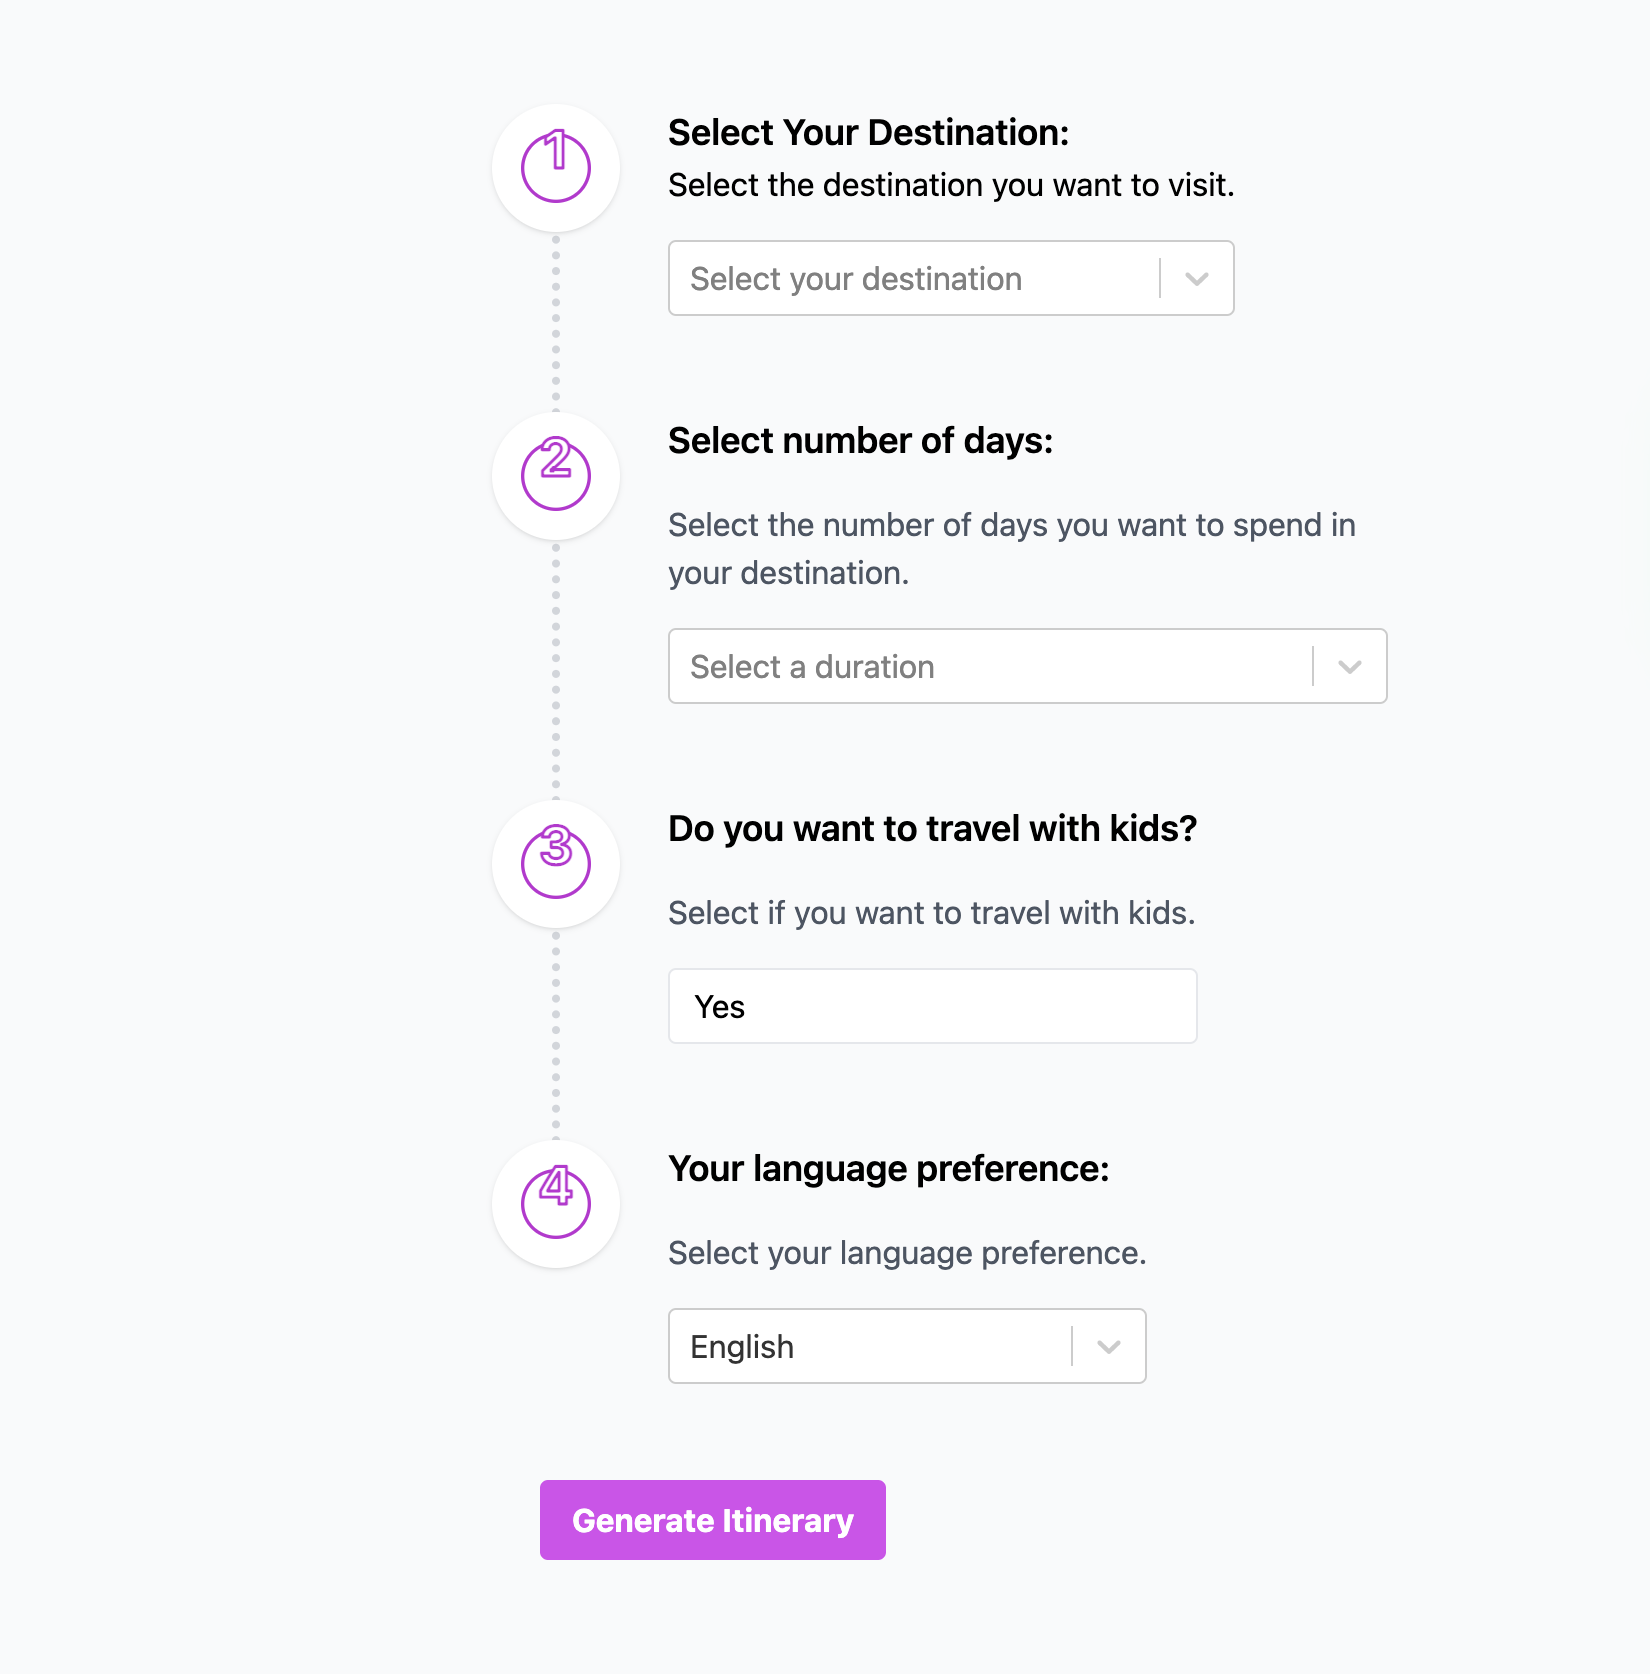Viewport: 1650px width, 1674px height.
Task: Expand the destination dropdown chevron
Action: click(1197, 279)
